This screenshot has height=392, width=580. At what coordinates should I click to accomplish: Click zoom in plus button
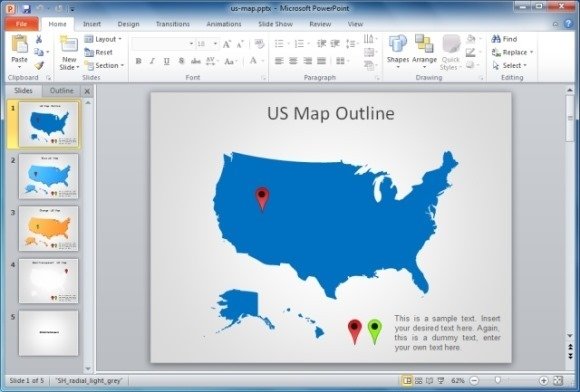pyautogui.click(x=543, y=381)
